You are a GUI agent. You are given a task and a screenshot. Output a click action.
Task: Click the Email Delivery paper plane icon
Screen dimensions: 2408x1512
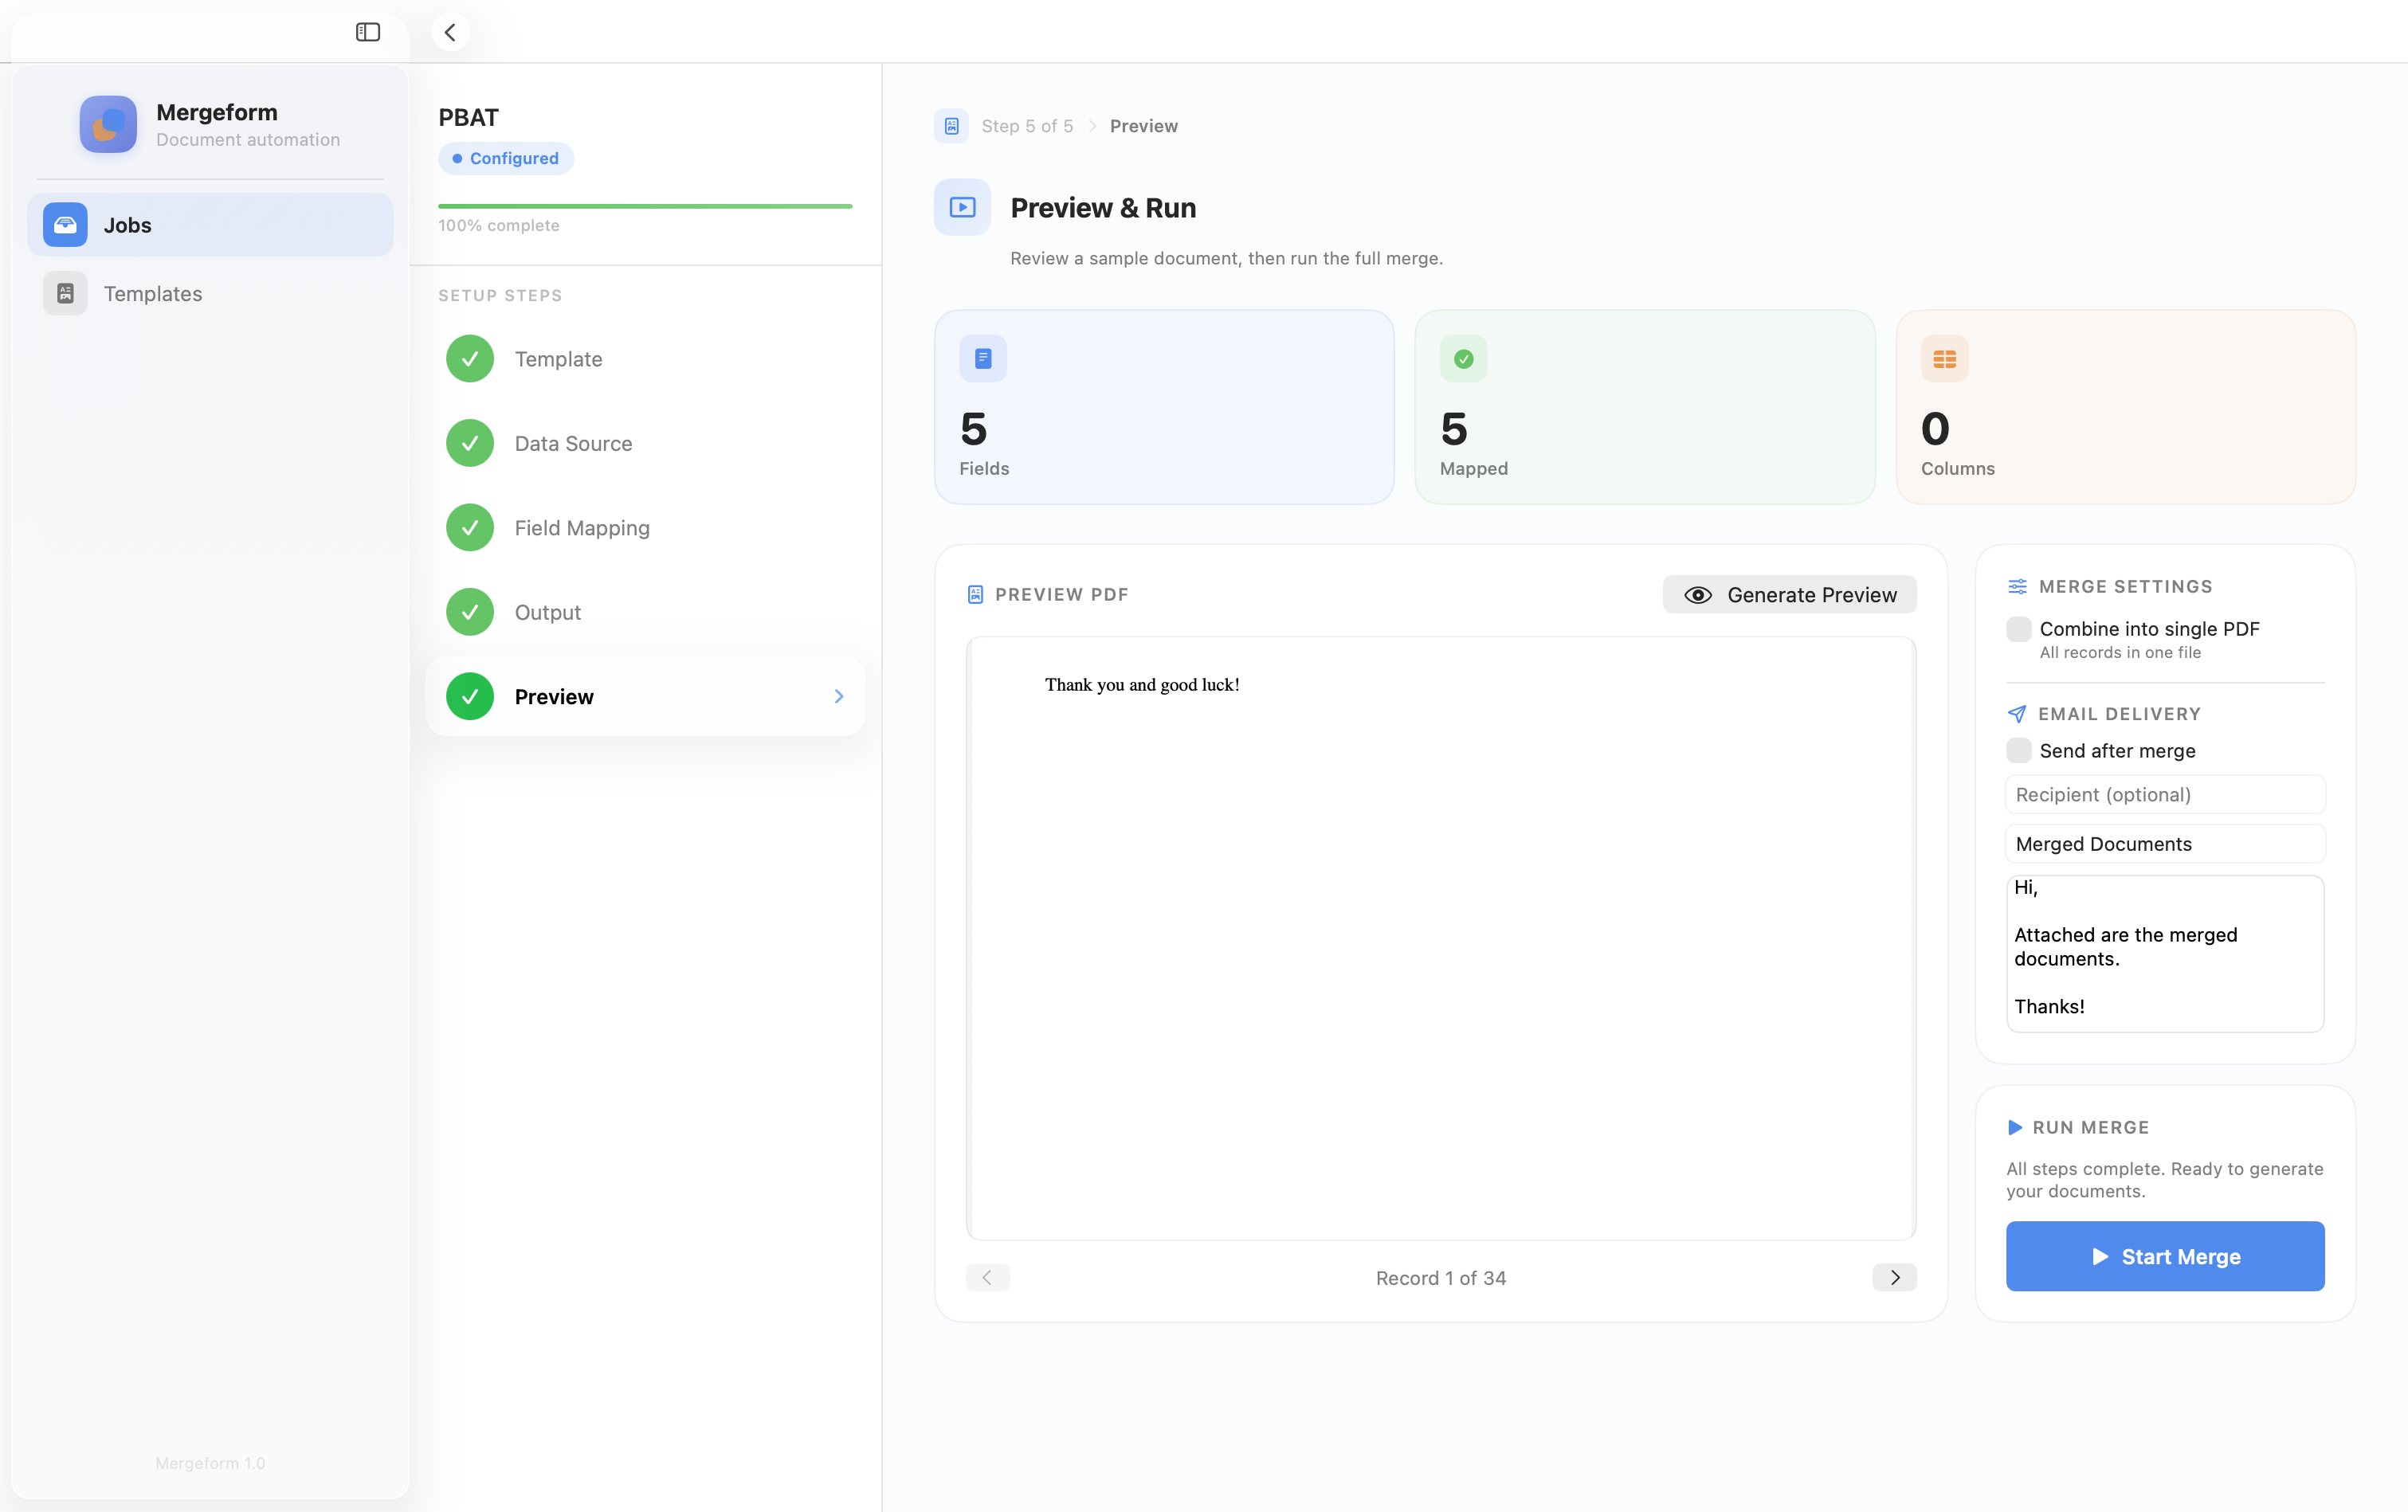[2018, 713]
